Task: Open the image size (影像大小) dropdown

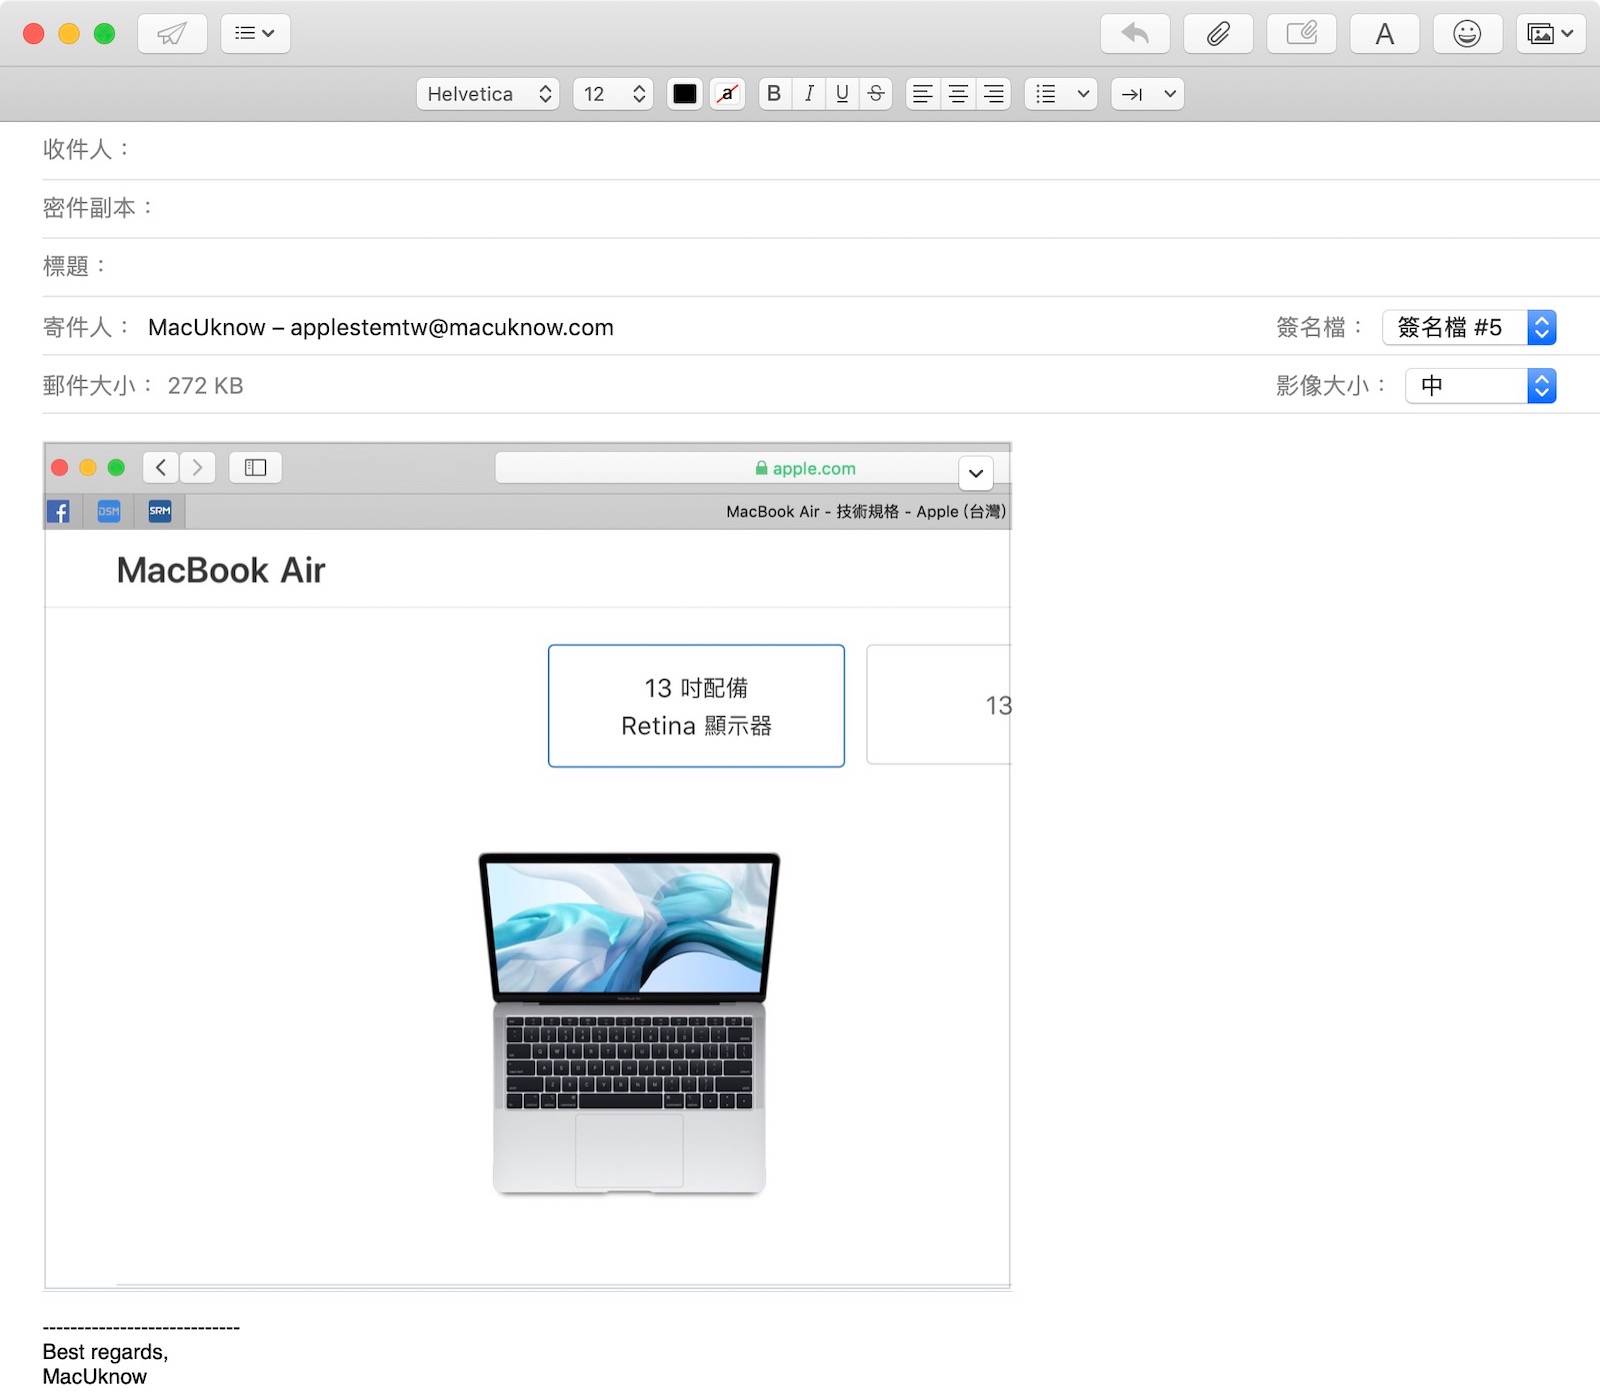Action: click(x=1481, y=386)
